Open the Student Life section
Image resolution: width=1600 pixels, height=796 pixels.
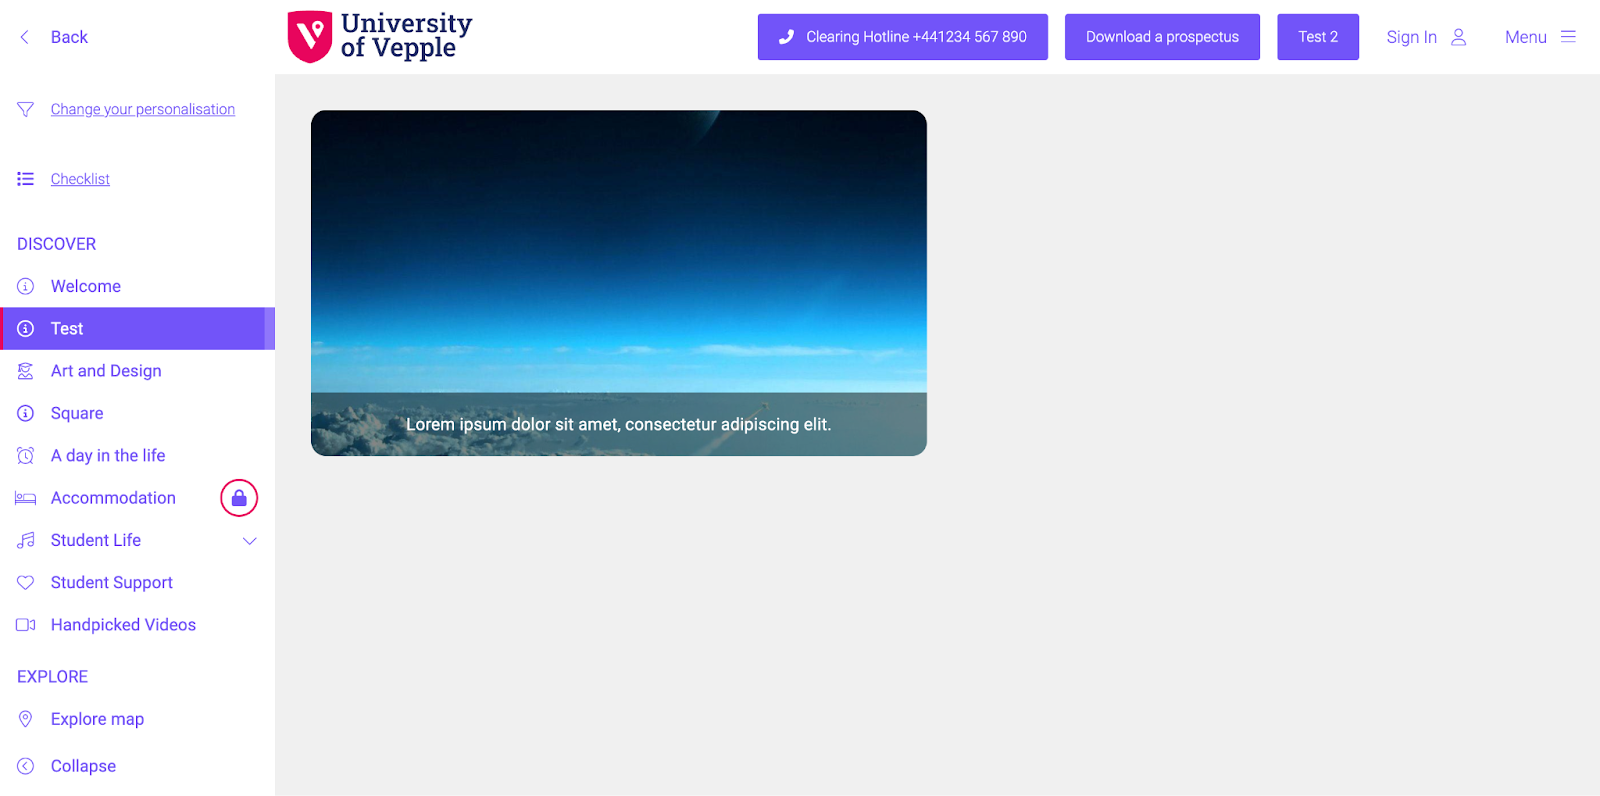[x=96, y=540]
